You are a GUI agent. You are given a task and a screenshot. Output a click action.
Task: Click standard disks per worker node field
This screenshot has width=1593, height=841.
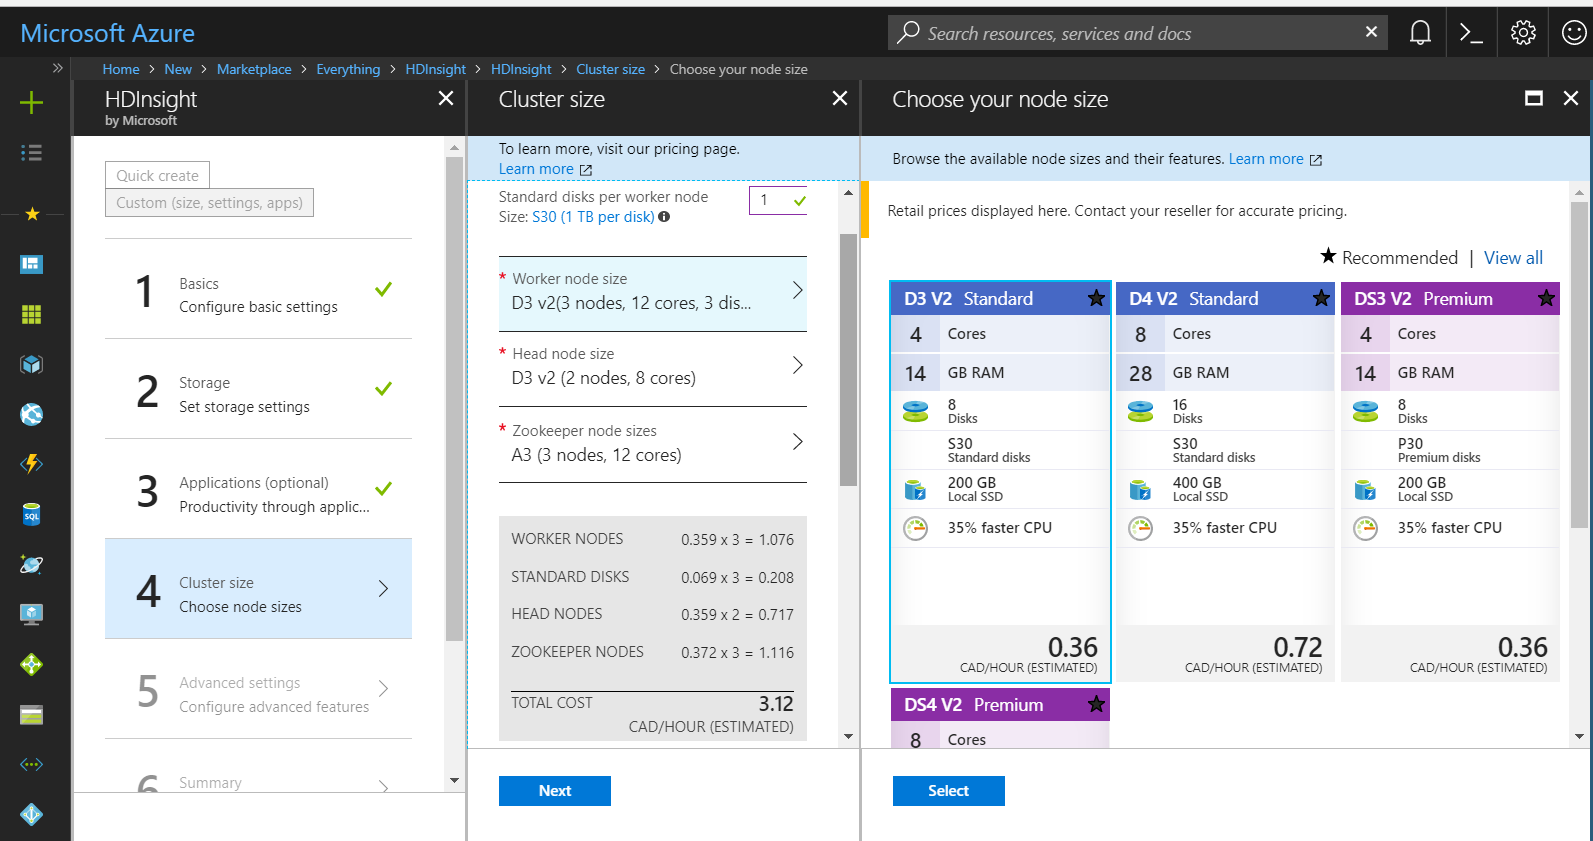pos(778,200)
